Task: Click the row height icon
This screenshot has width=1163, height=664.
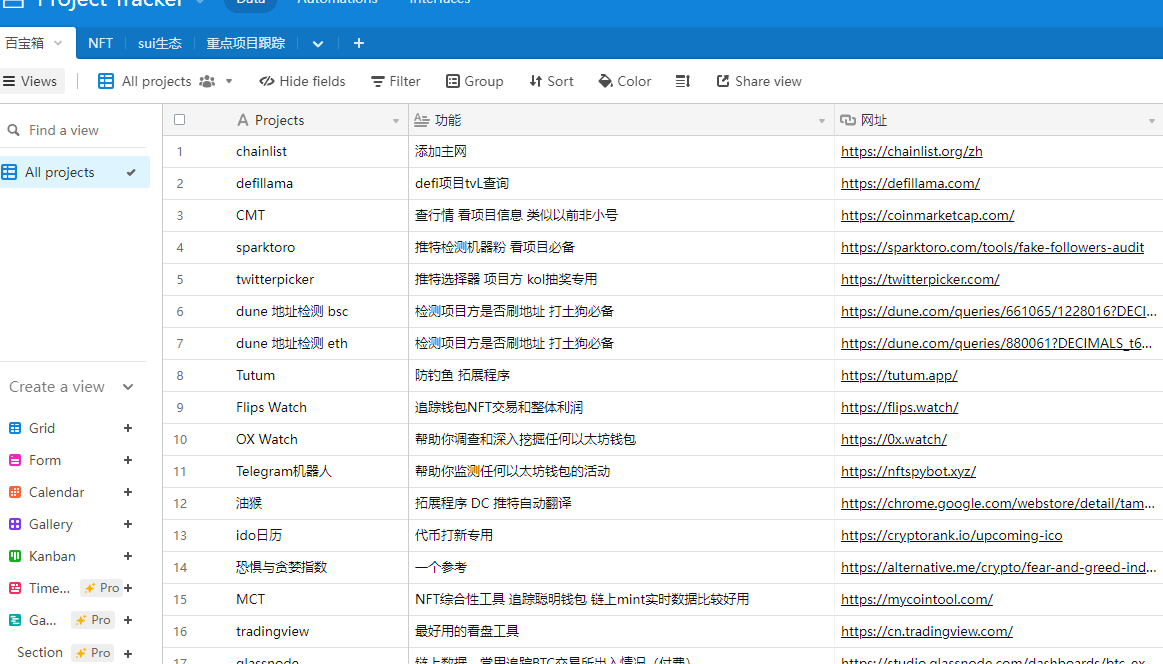Action: click(682, 81)
